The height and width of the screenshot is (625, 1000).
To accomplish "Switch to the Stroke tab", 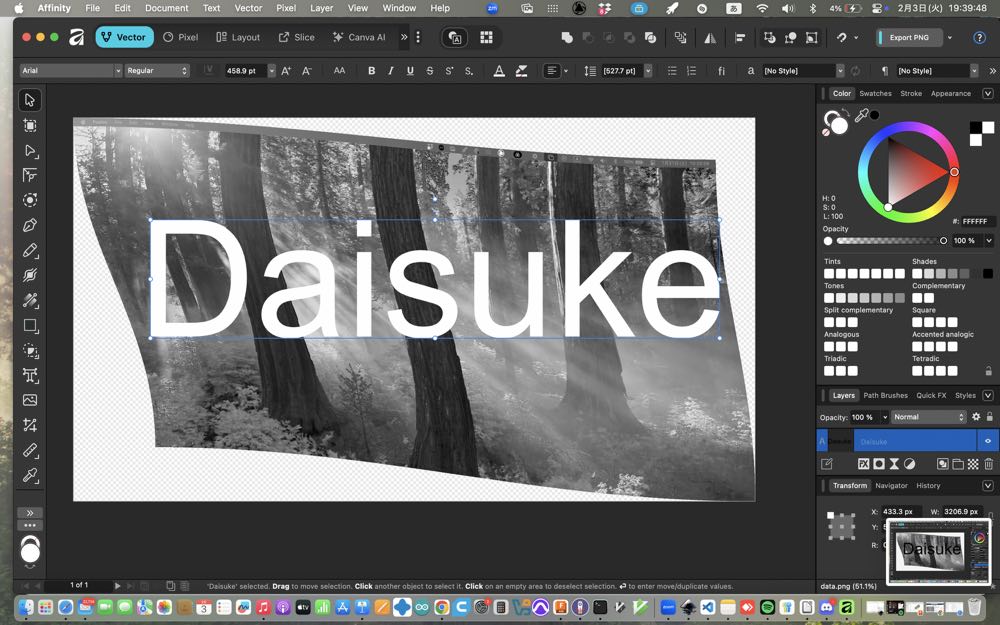I will 911,93.
